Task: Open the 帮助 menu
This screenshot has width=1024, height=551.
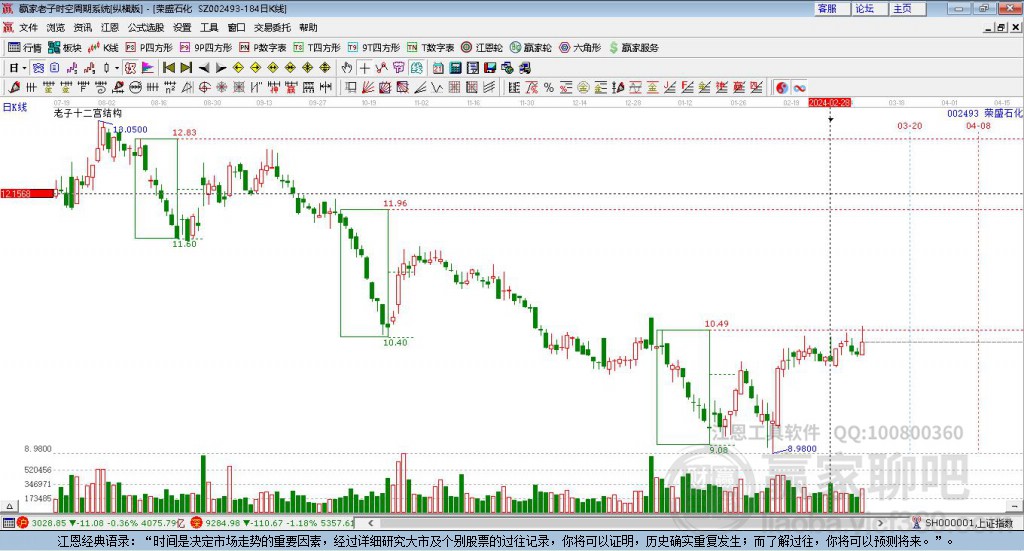Action: point(308,27)
